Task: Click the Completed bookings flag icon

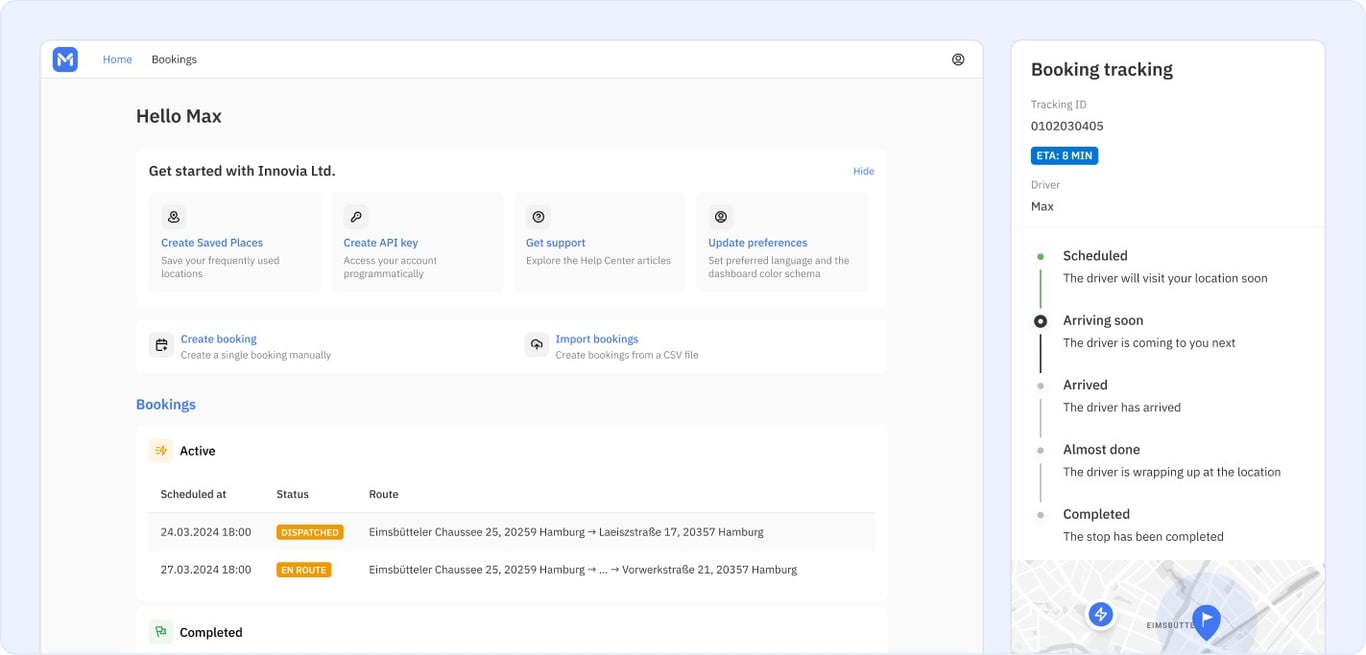Action: coord(161,632)
